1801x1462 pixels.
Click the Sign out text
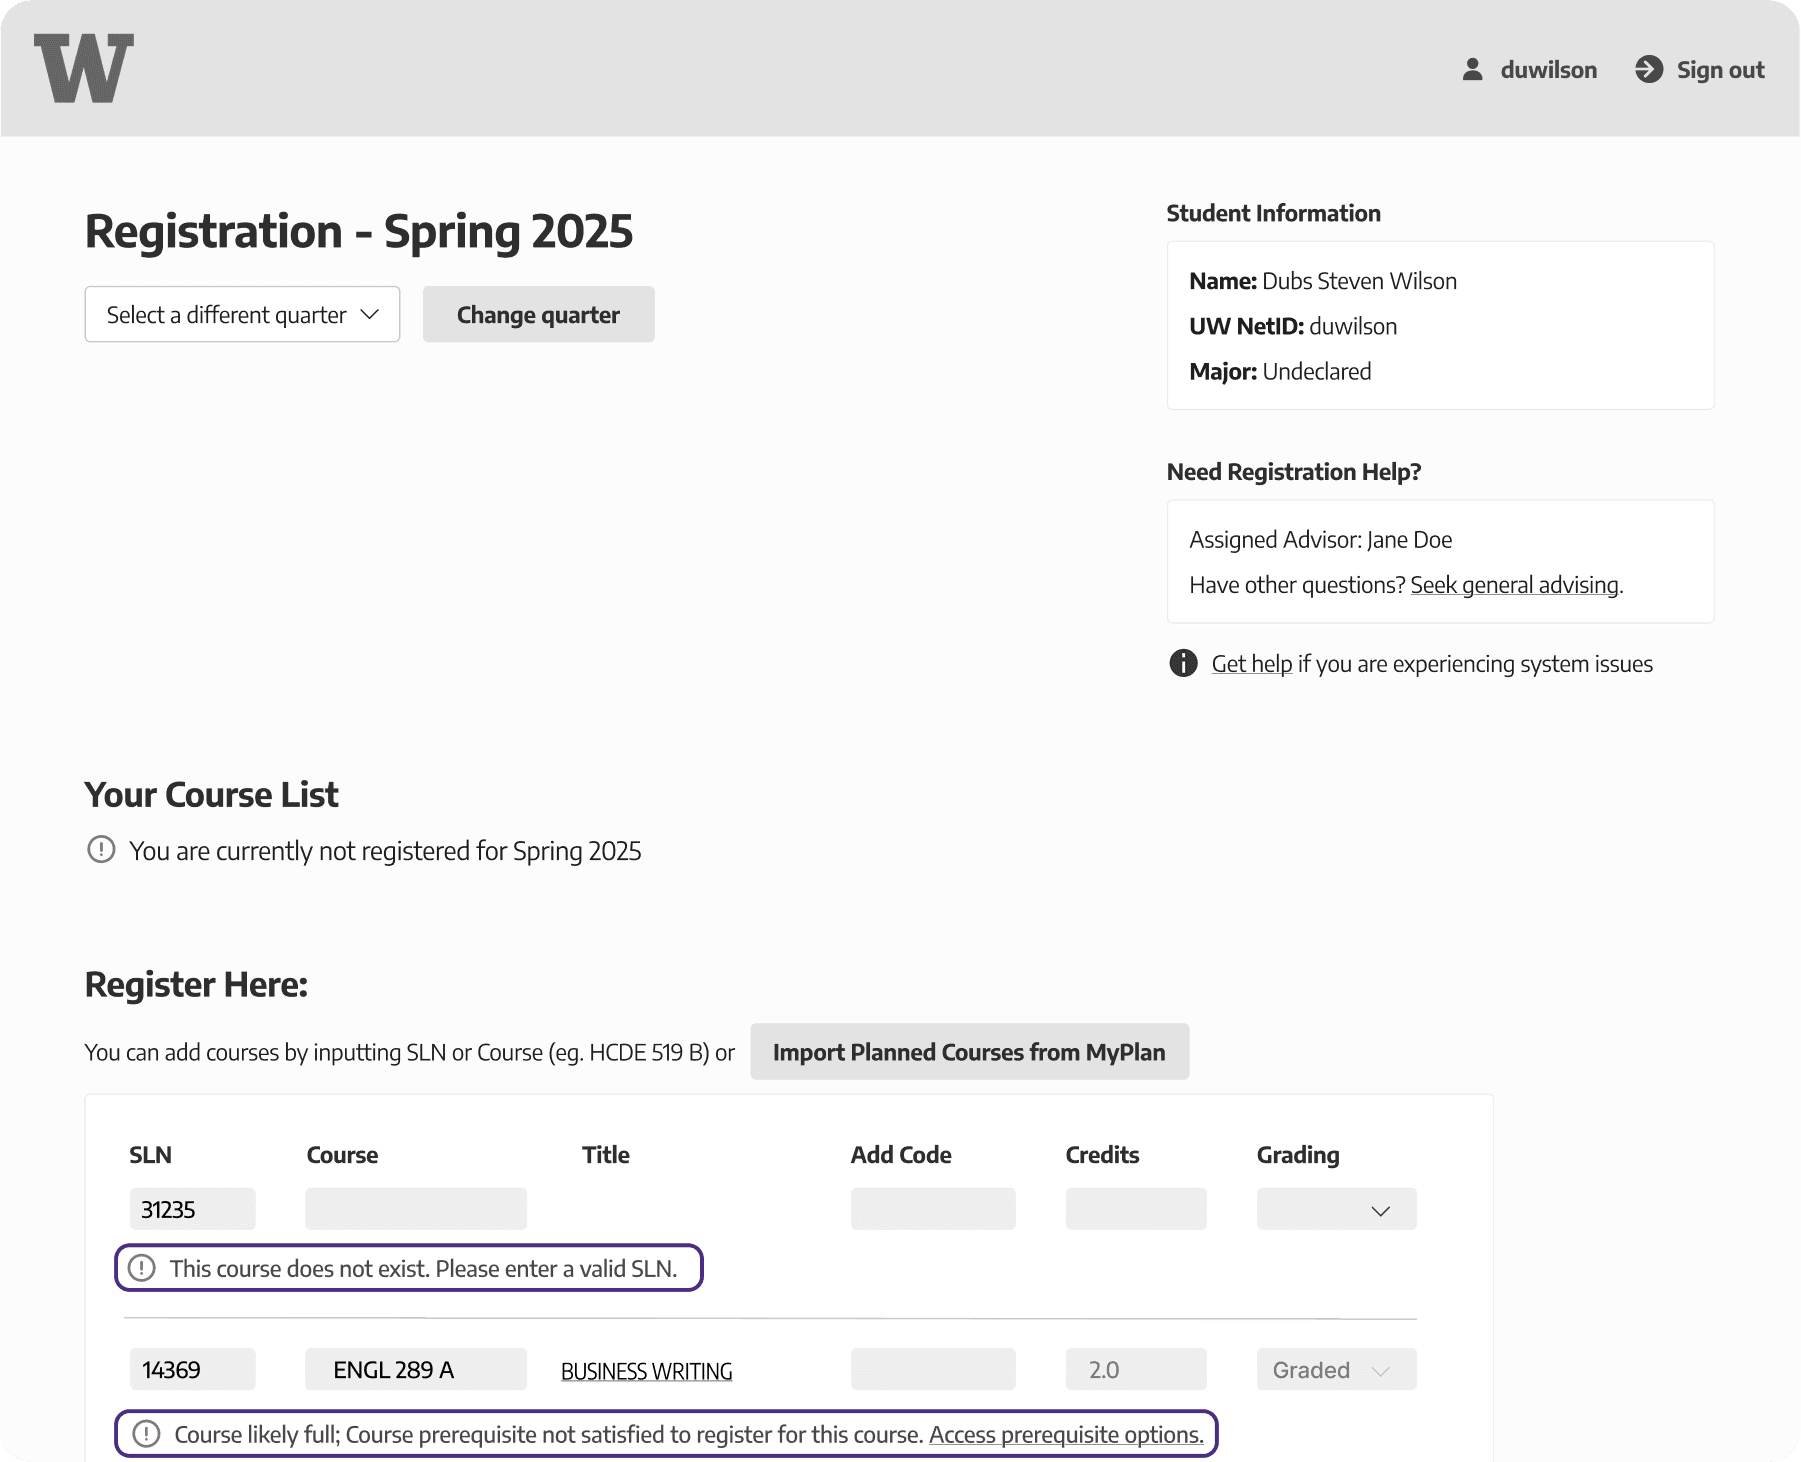click(1720, 70)
